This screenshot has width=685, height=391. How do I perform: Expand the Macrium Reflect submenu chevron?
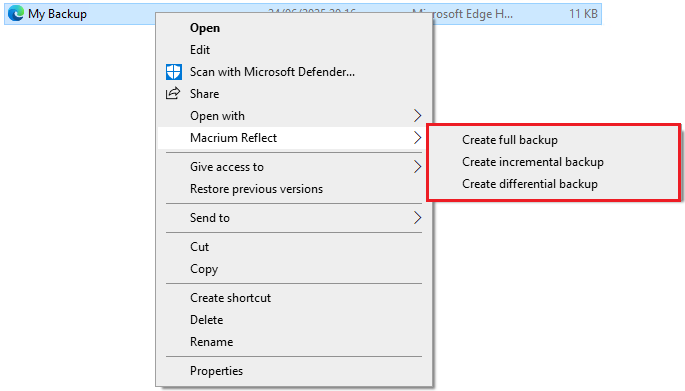click(417, 138)
